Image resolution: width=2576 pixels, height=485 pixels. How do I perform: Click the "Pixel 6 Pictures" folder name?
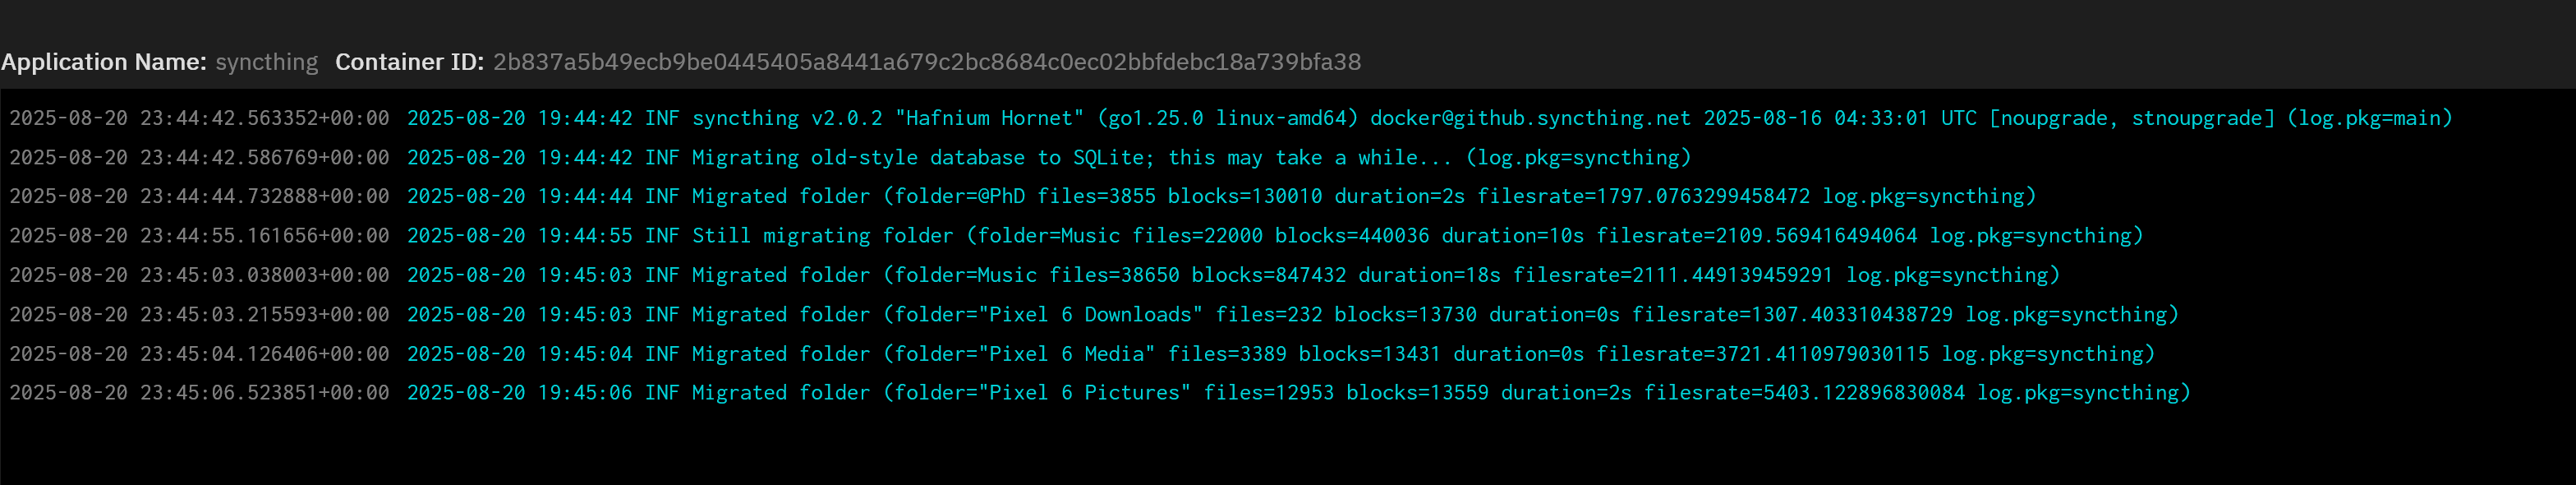[1084, 393]
